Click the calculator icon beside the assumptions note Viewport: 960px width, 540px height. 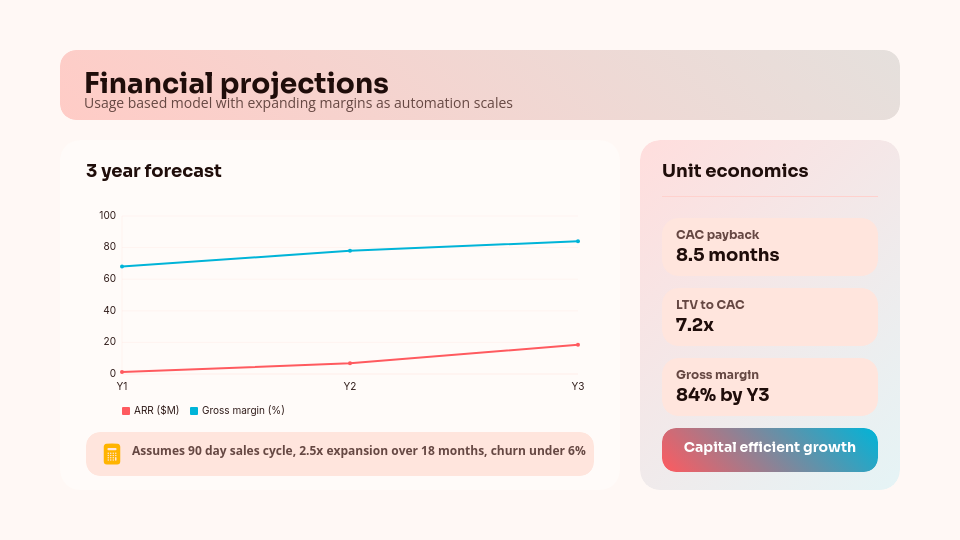[112, 453]
